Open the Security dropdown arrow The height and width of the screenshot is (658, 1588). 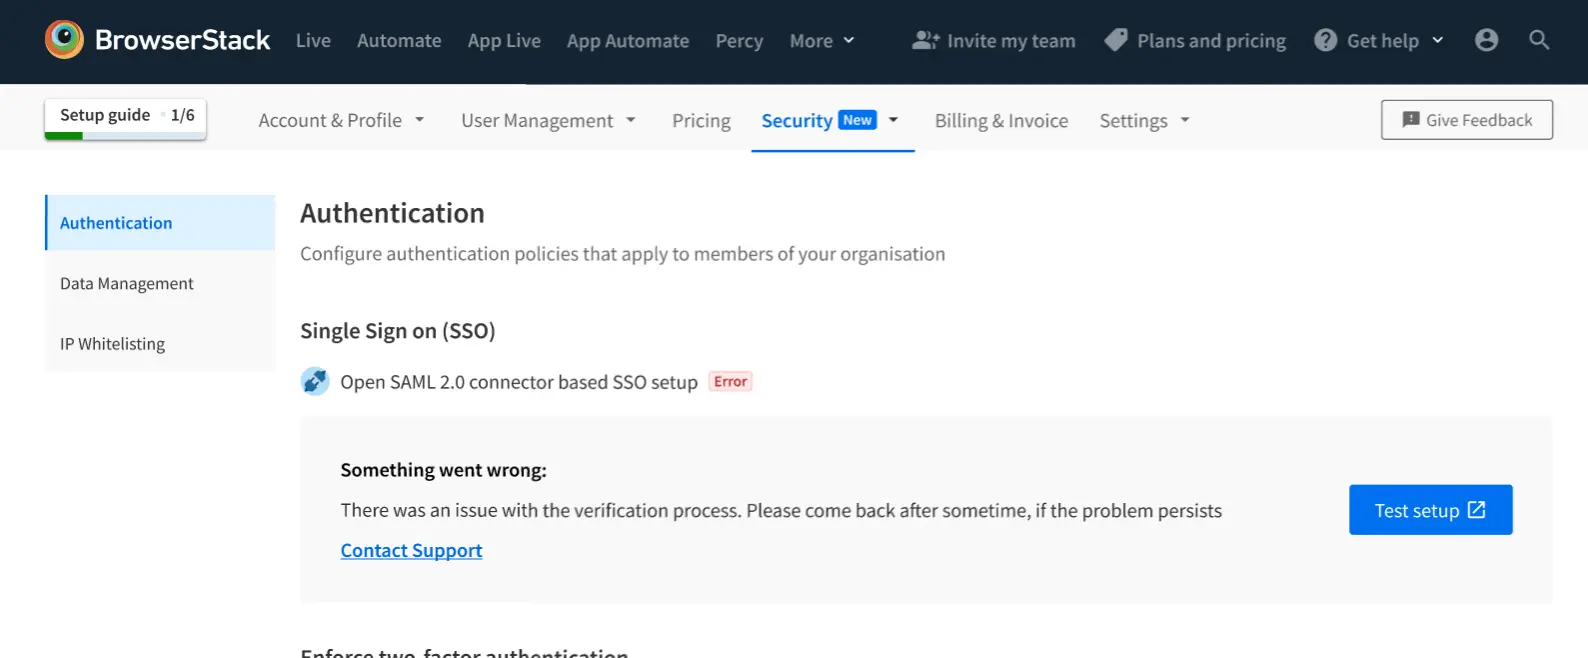894,120
